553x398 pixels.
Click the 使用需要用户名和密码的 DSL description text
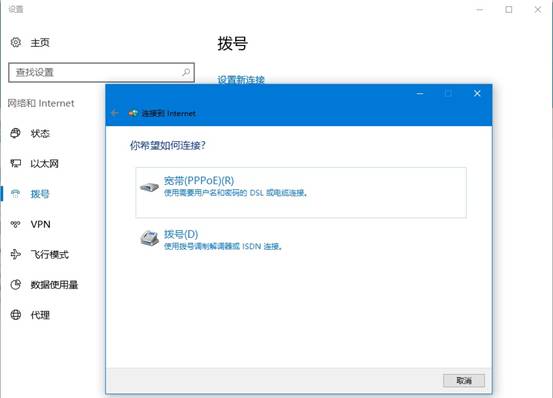pyautogui.click(x=236, y=193)
